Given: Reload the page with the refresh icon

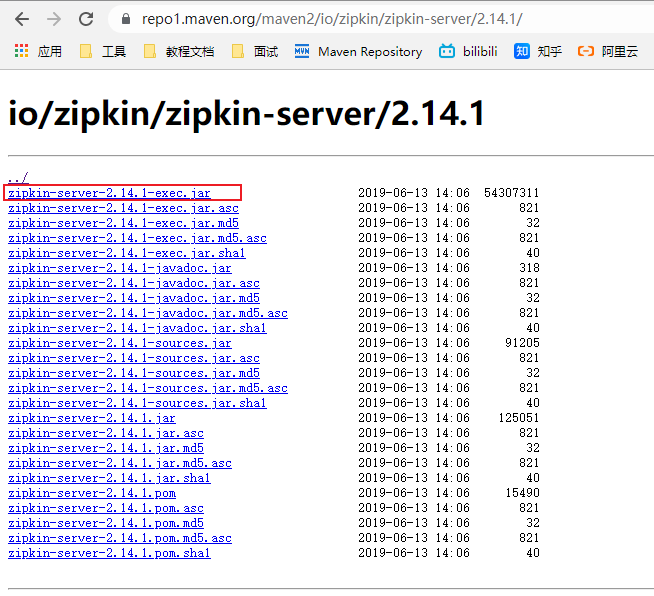Looking at the screenshot, I should (86, 19).
